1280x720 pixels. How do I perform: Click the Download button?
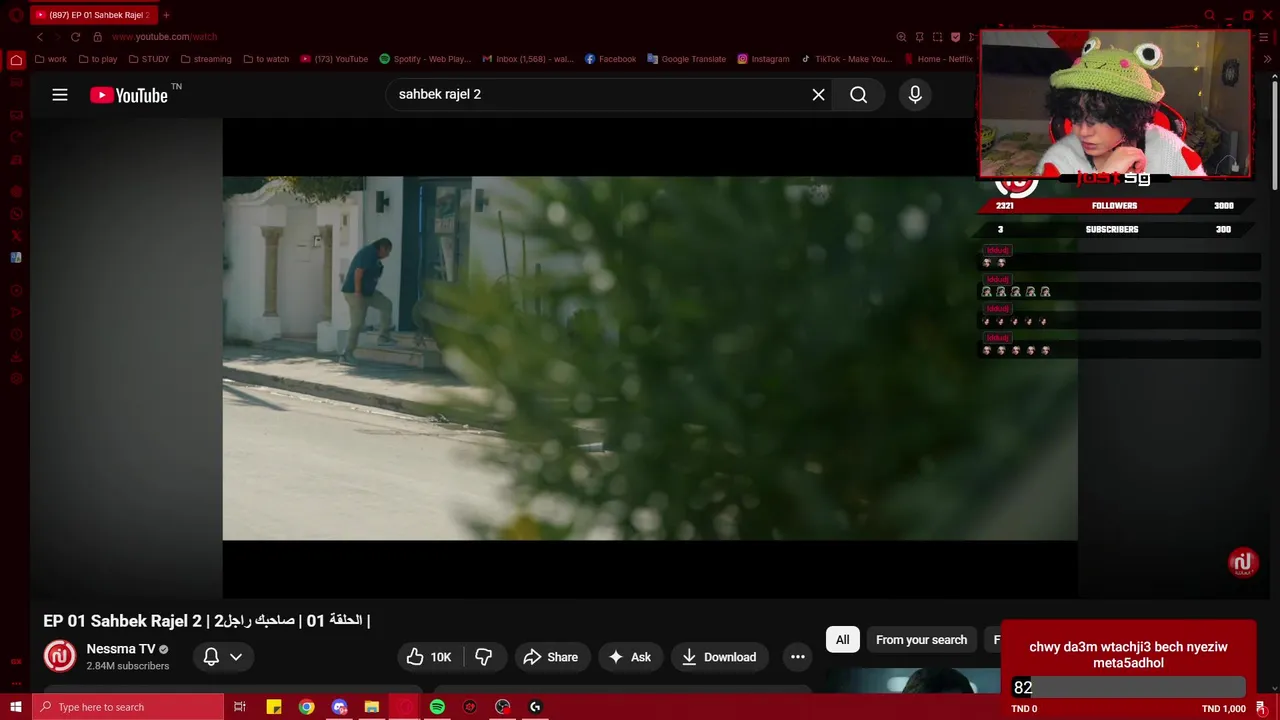coord(719,657)
